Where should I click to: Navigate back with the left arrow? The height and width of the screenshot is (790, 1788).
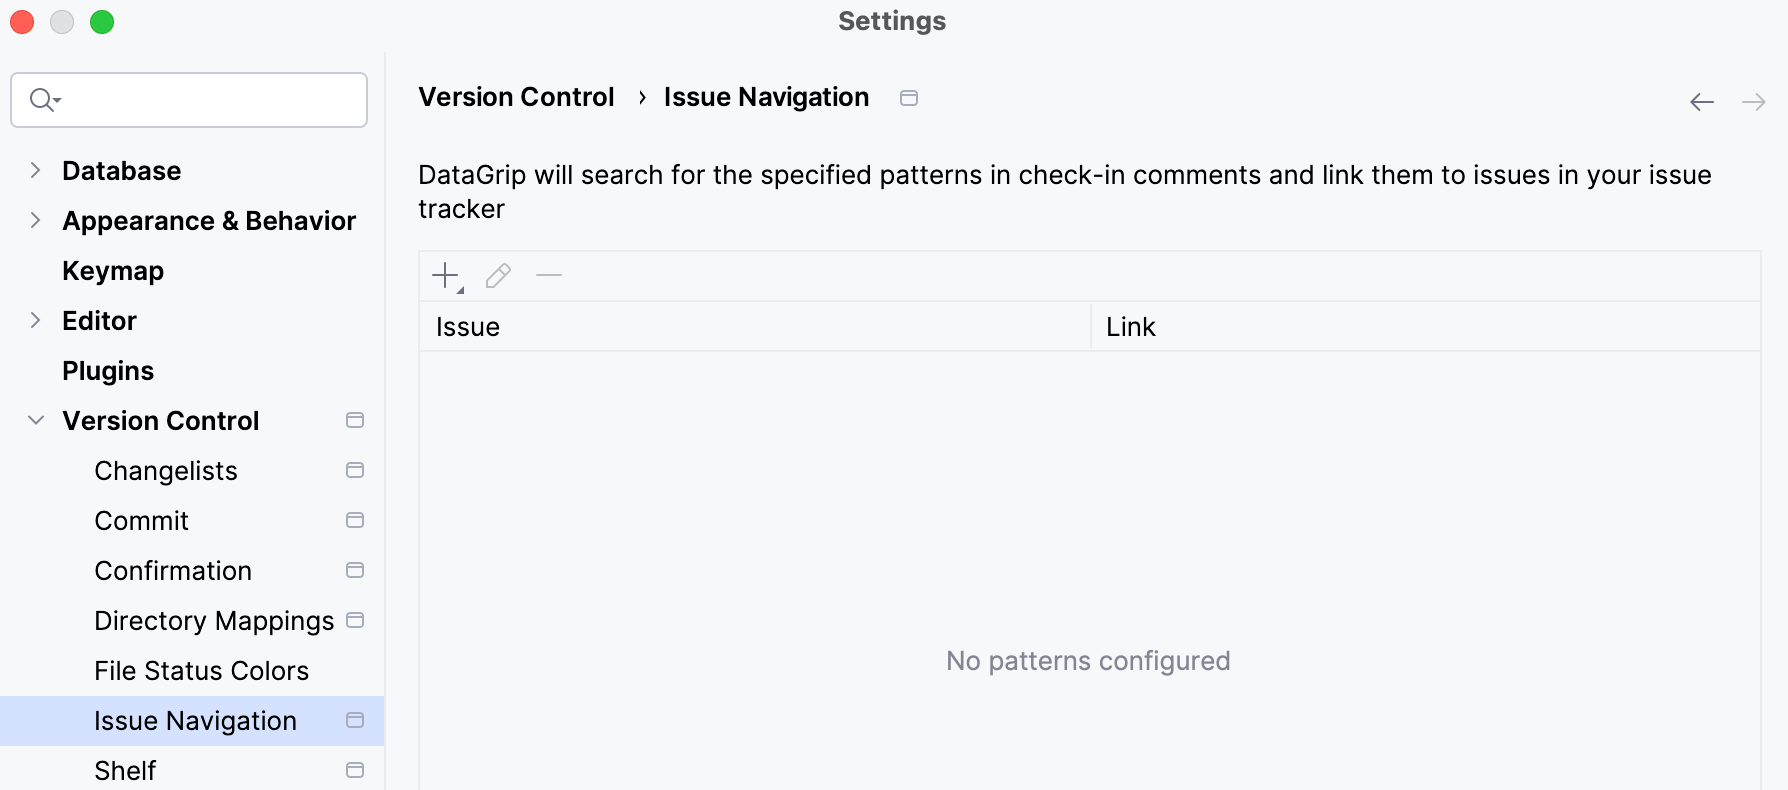pos(1701,101)
